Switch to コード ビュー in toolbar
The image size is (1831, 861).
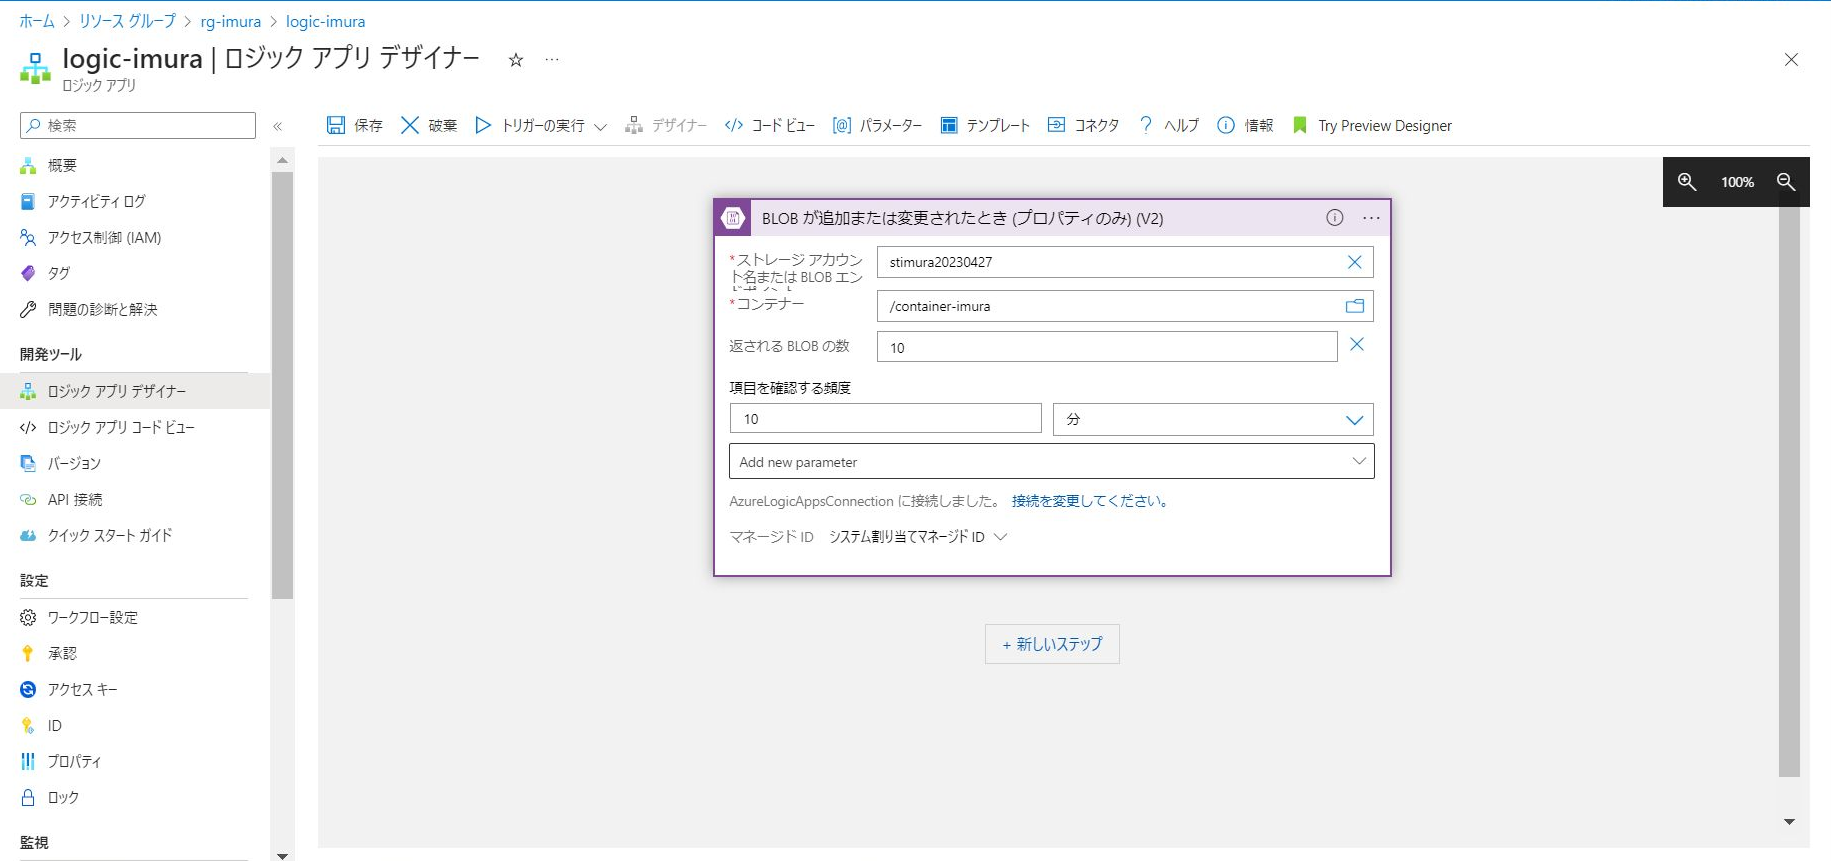(770, 125)
